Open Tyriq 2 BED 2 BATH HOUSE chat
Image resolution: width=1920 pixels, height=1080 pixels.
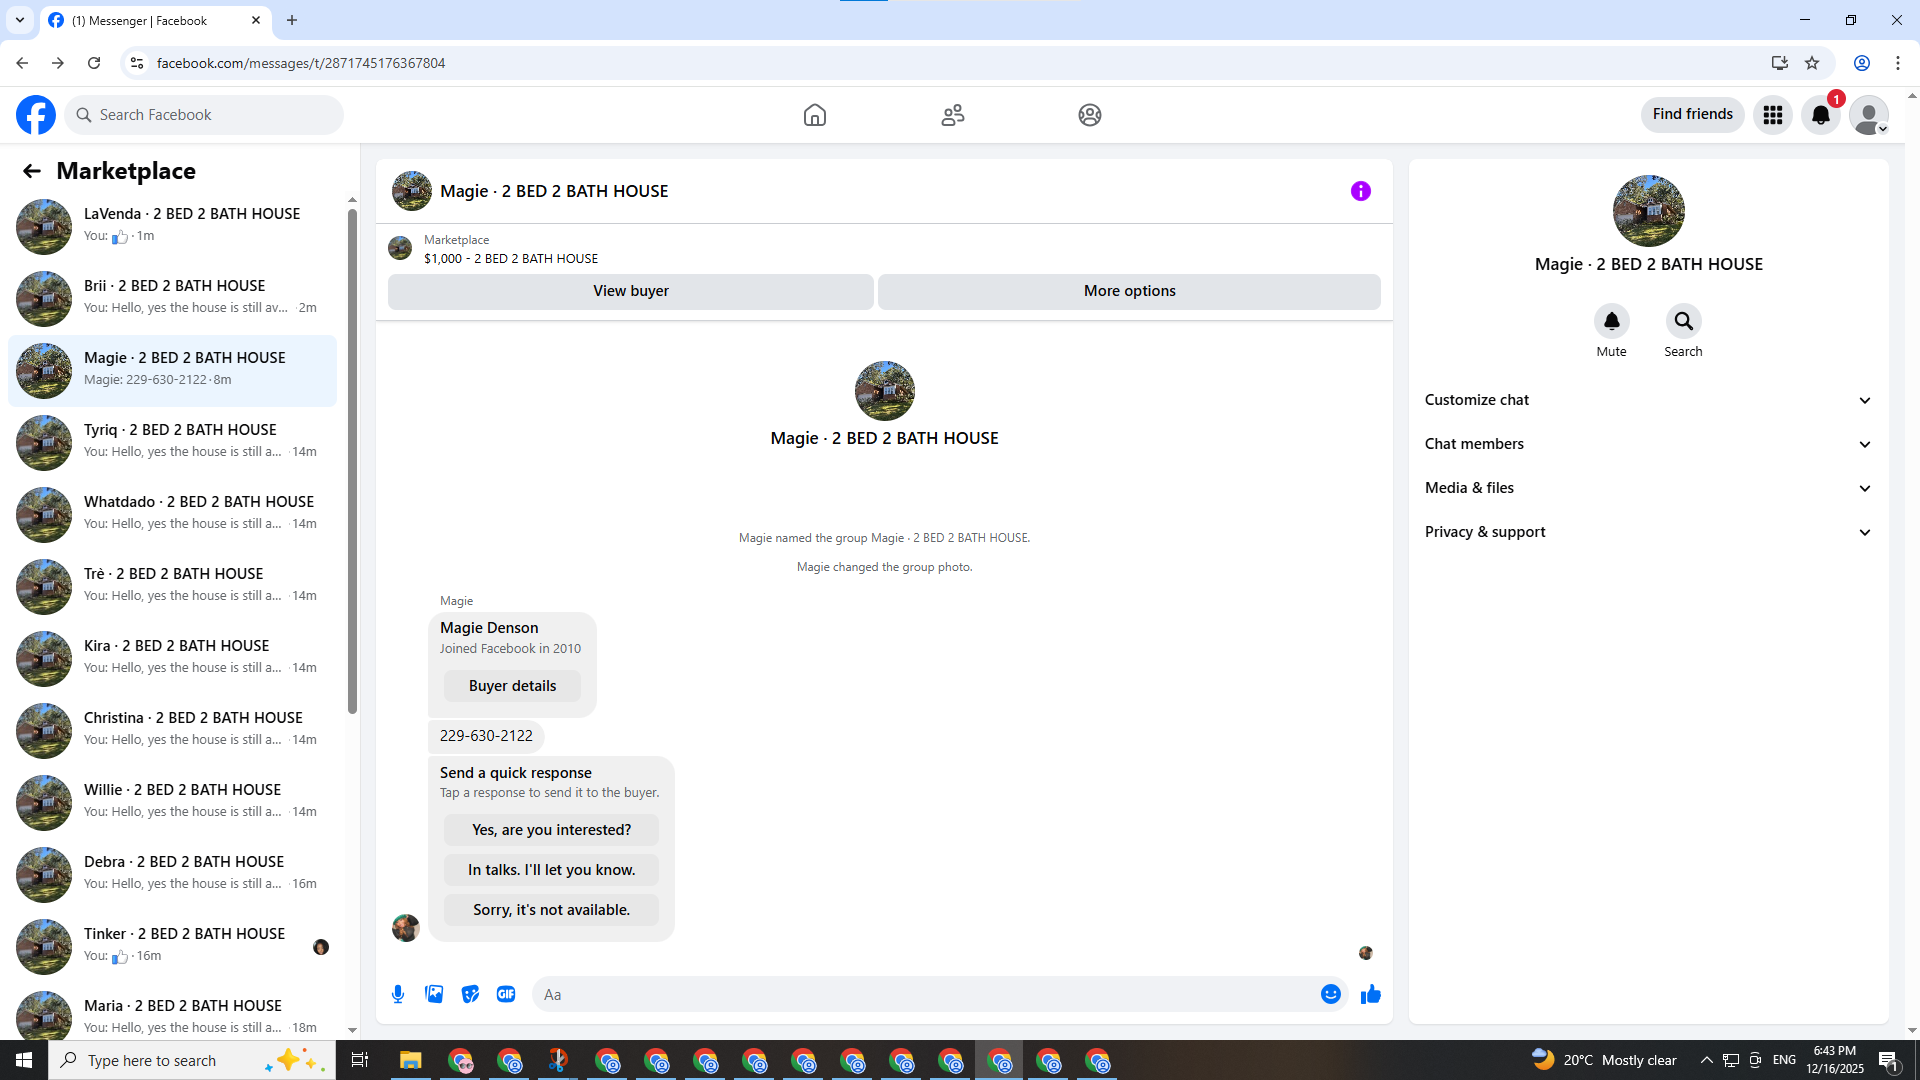pyautogui.click(x=172, y=442)
